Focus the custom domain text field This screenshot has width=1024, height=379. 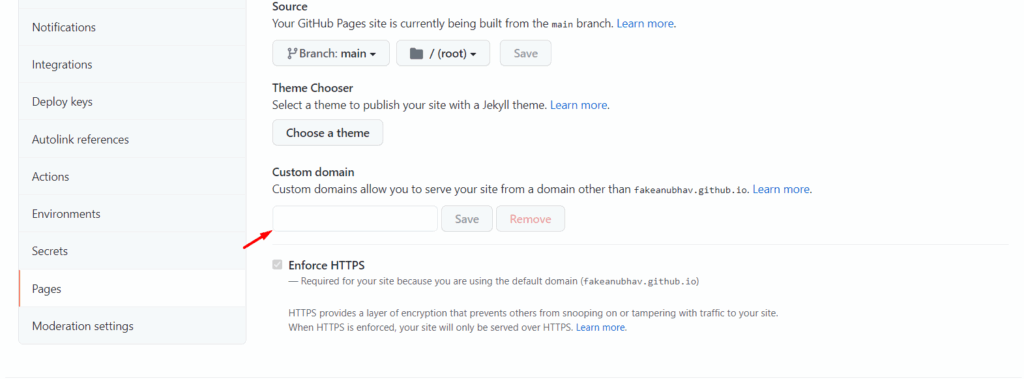tap(355, 219)
